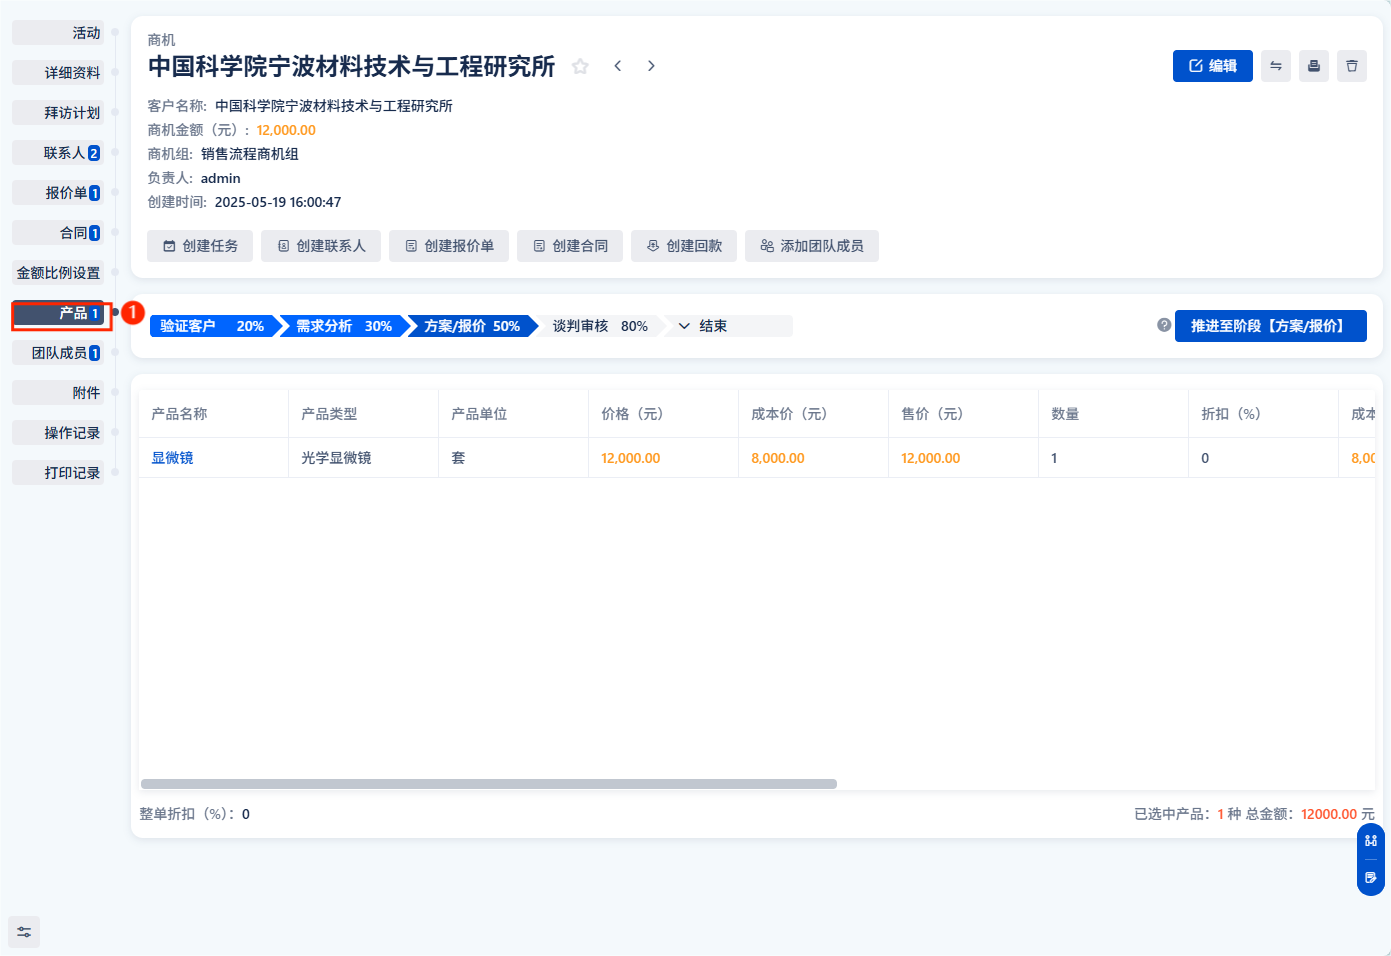1391x956 pixels.
Task: Open the 团队成员 sidebar tab
Action: click(x=58, y=353)
